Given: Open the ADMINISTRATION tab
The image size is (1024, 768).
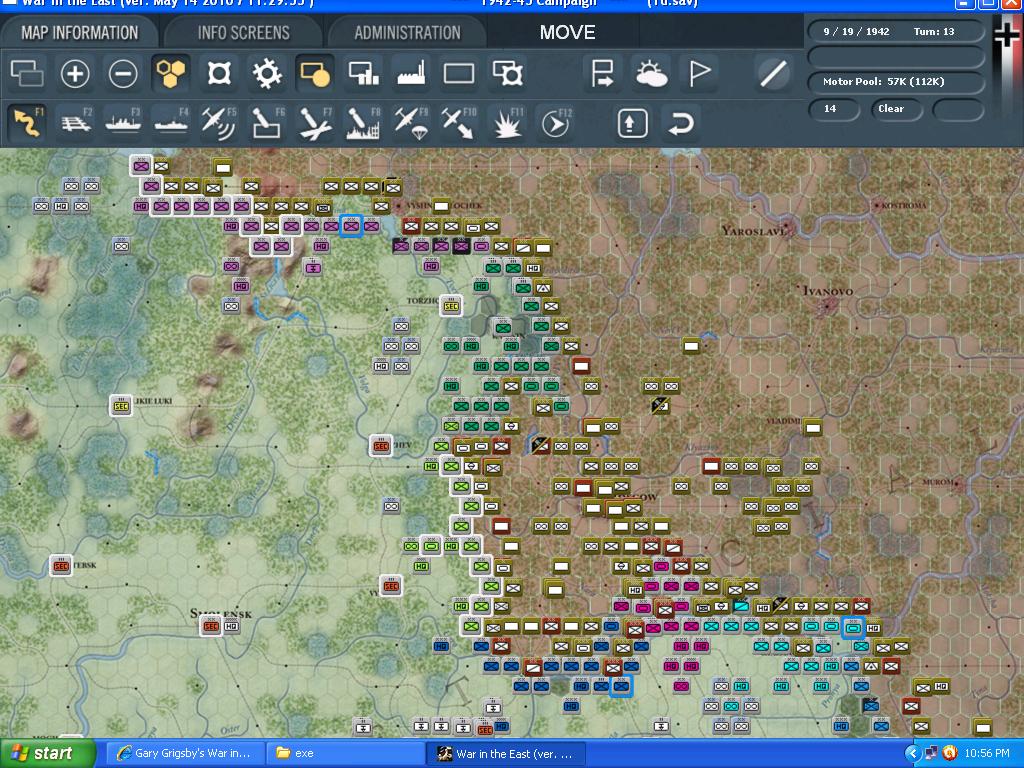Looking at the screenshot, I should pyautogui.click(x=407, y=31).
